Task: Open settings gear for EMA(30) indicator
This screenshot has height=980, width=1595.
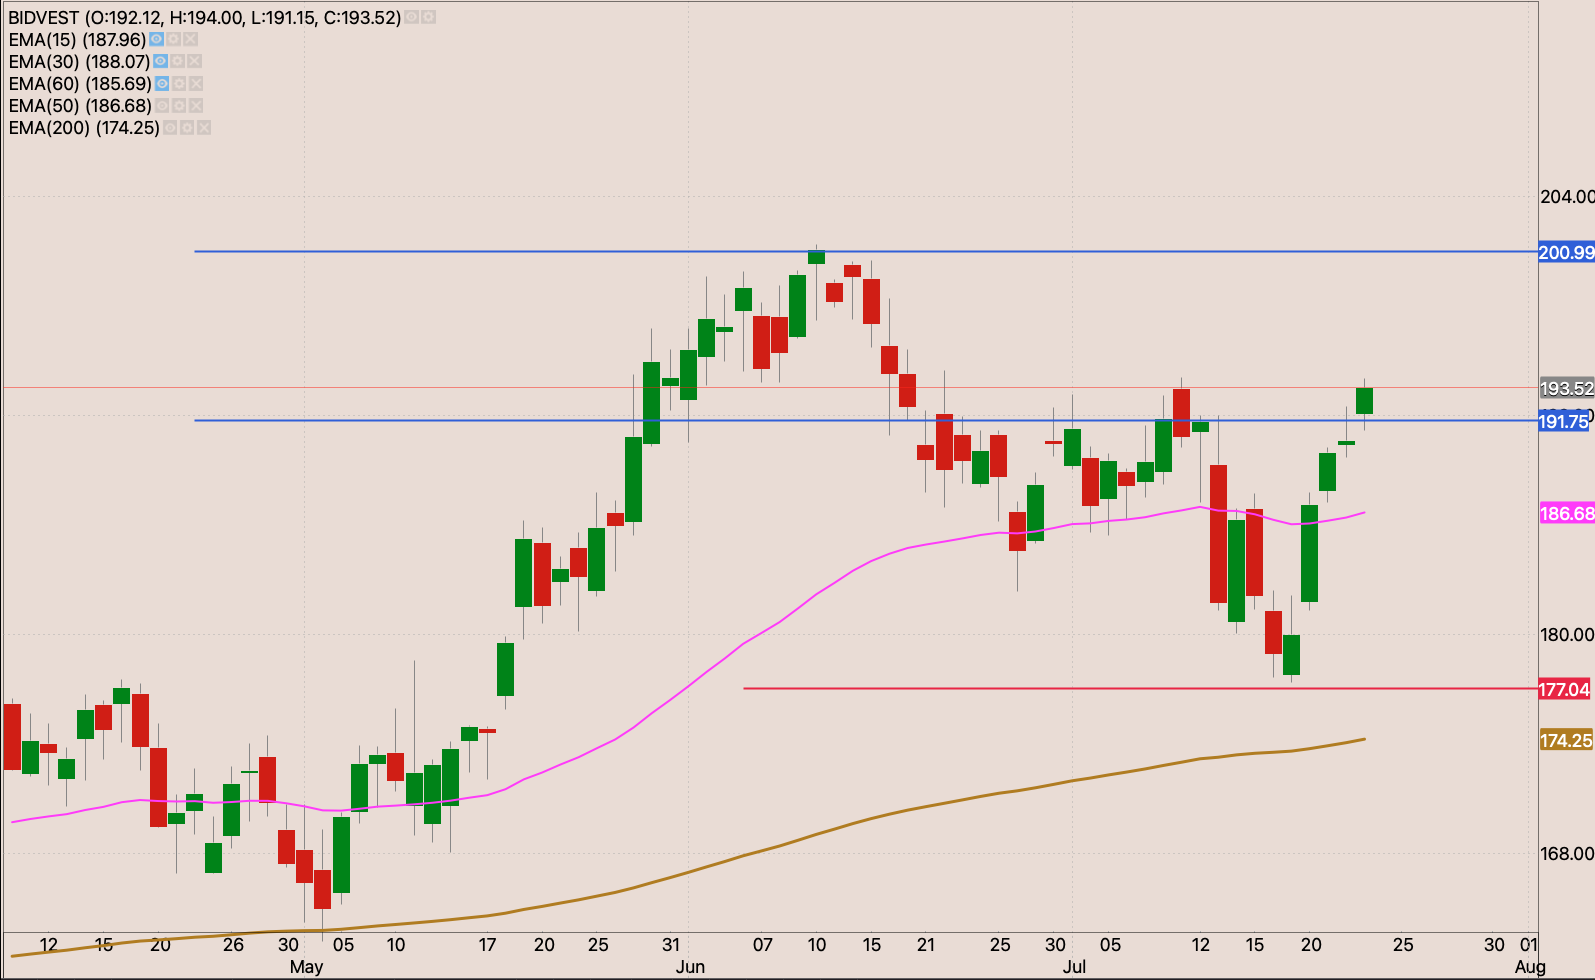Action: coord(177,62)
